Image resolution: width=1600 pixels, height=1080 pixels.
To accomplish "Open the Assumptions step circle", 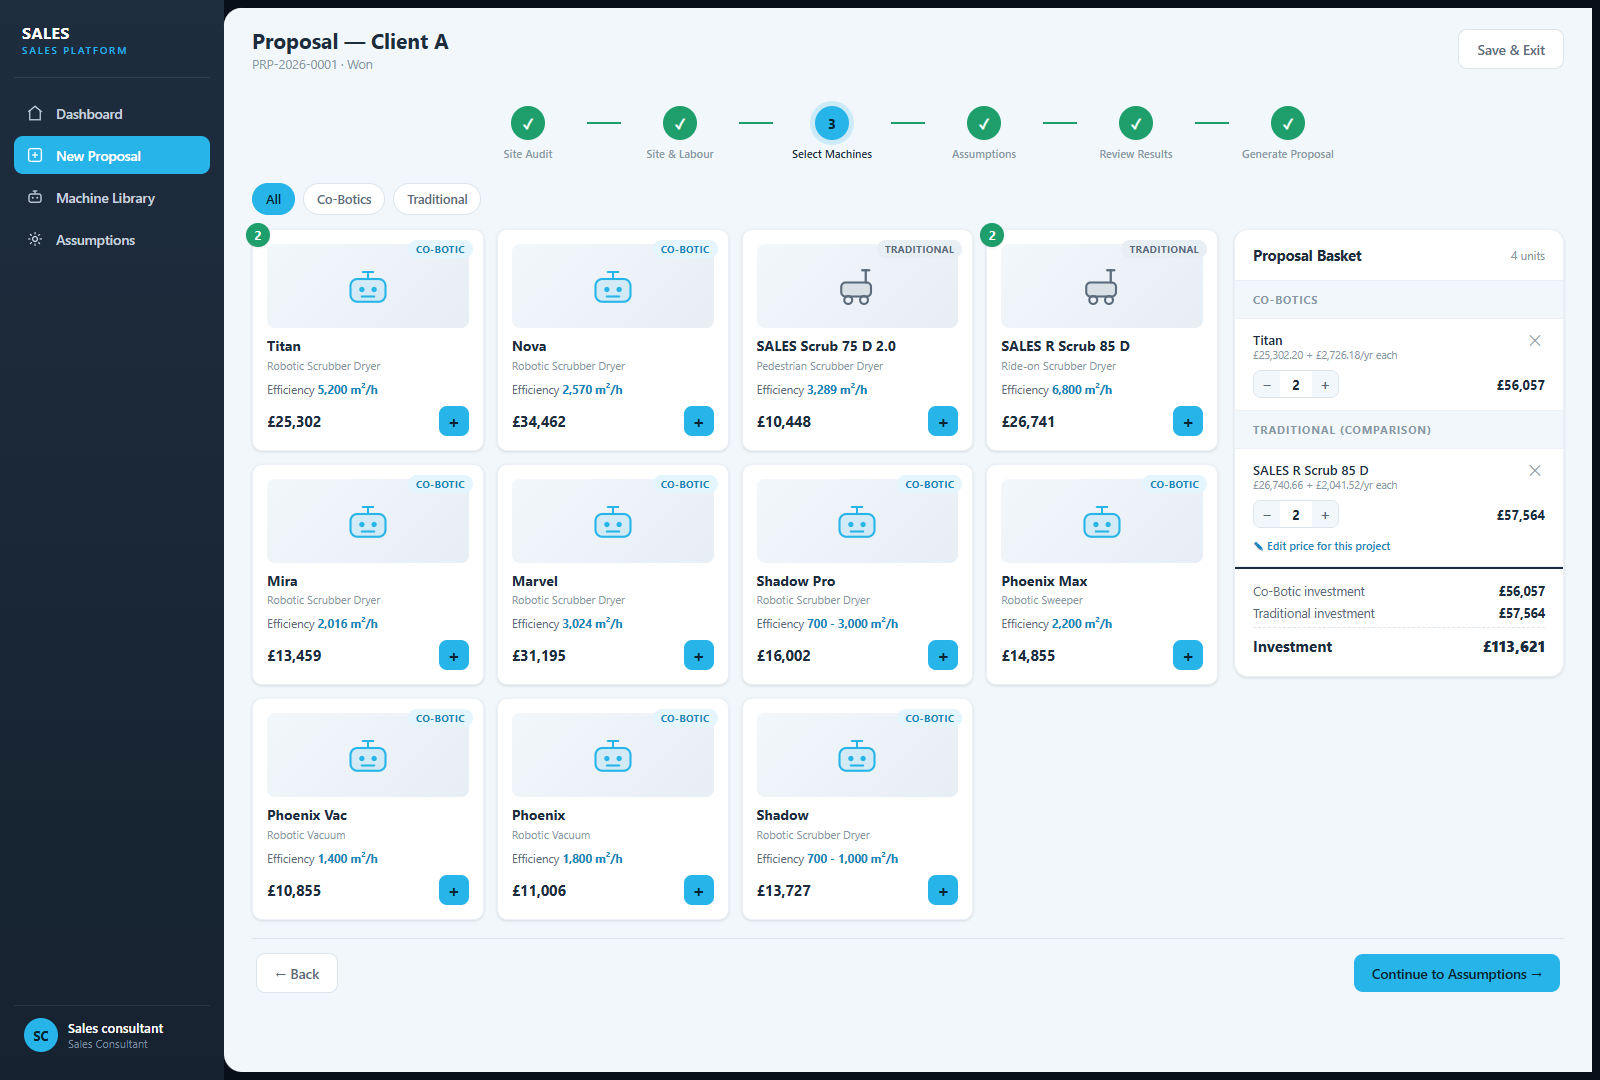I will [984, 123].
